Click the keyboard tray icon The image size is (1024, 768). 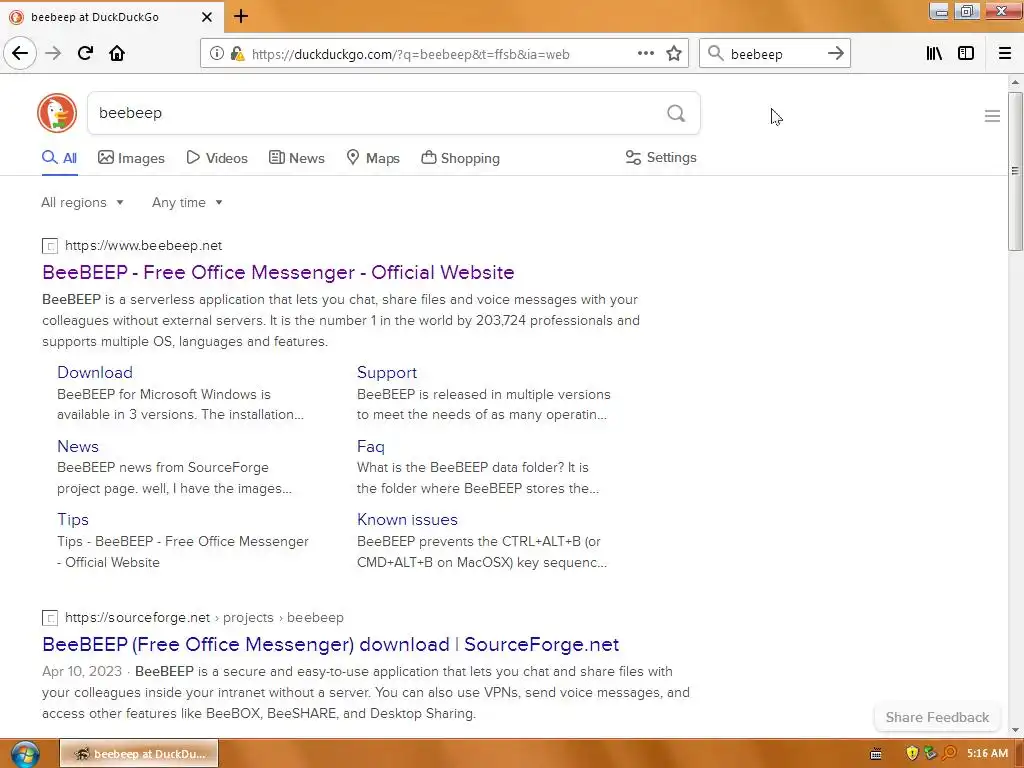(876, 754)
